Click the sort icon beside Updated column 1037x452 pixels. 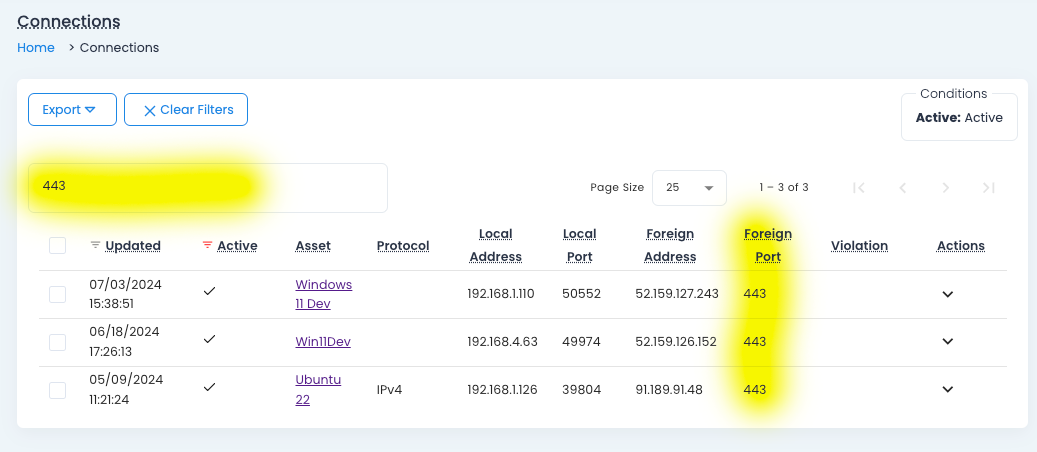pyautogui.click(x=95, y=245)
